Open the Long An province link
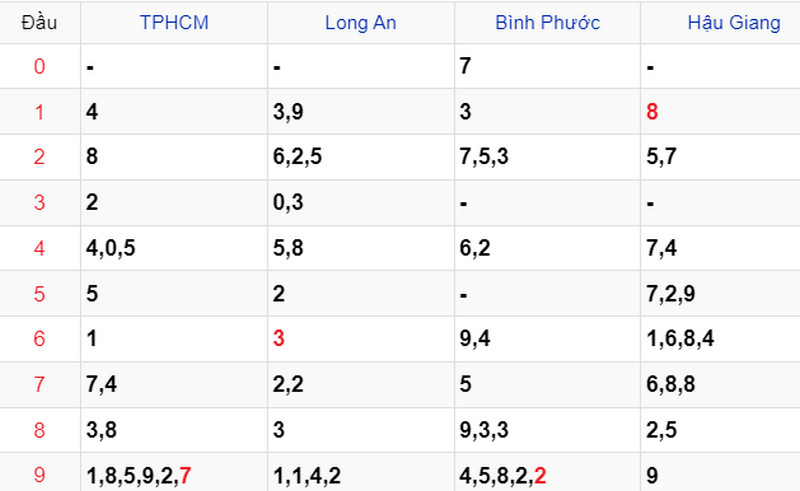 pyautogui.click(x=361, y=22)
